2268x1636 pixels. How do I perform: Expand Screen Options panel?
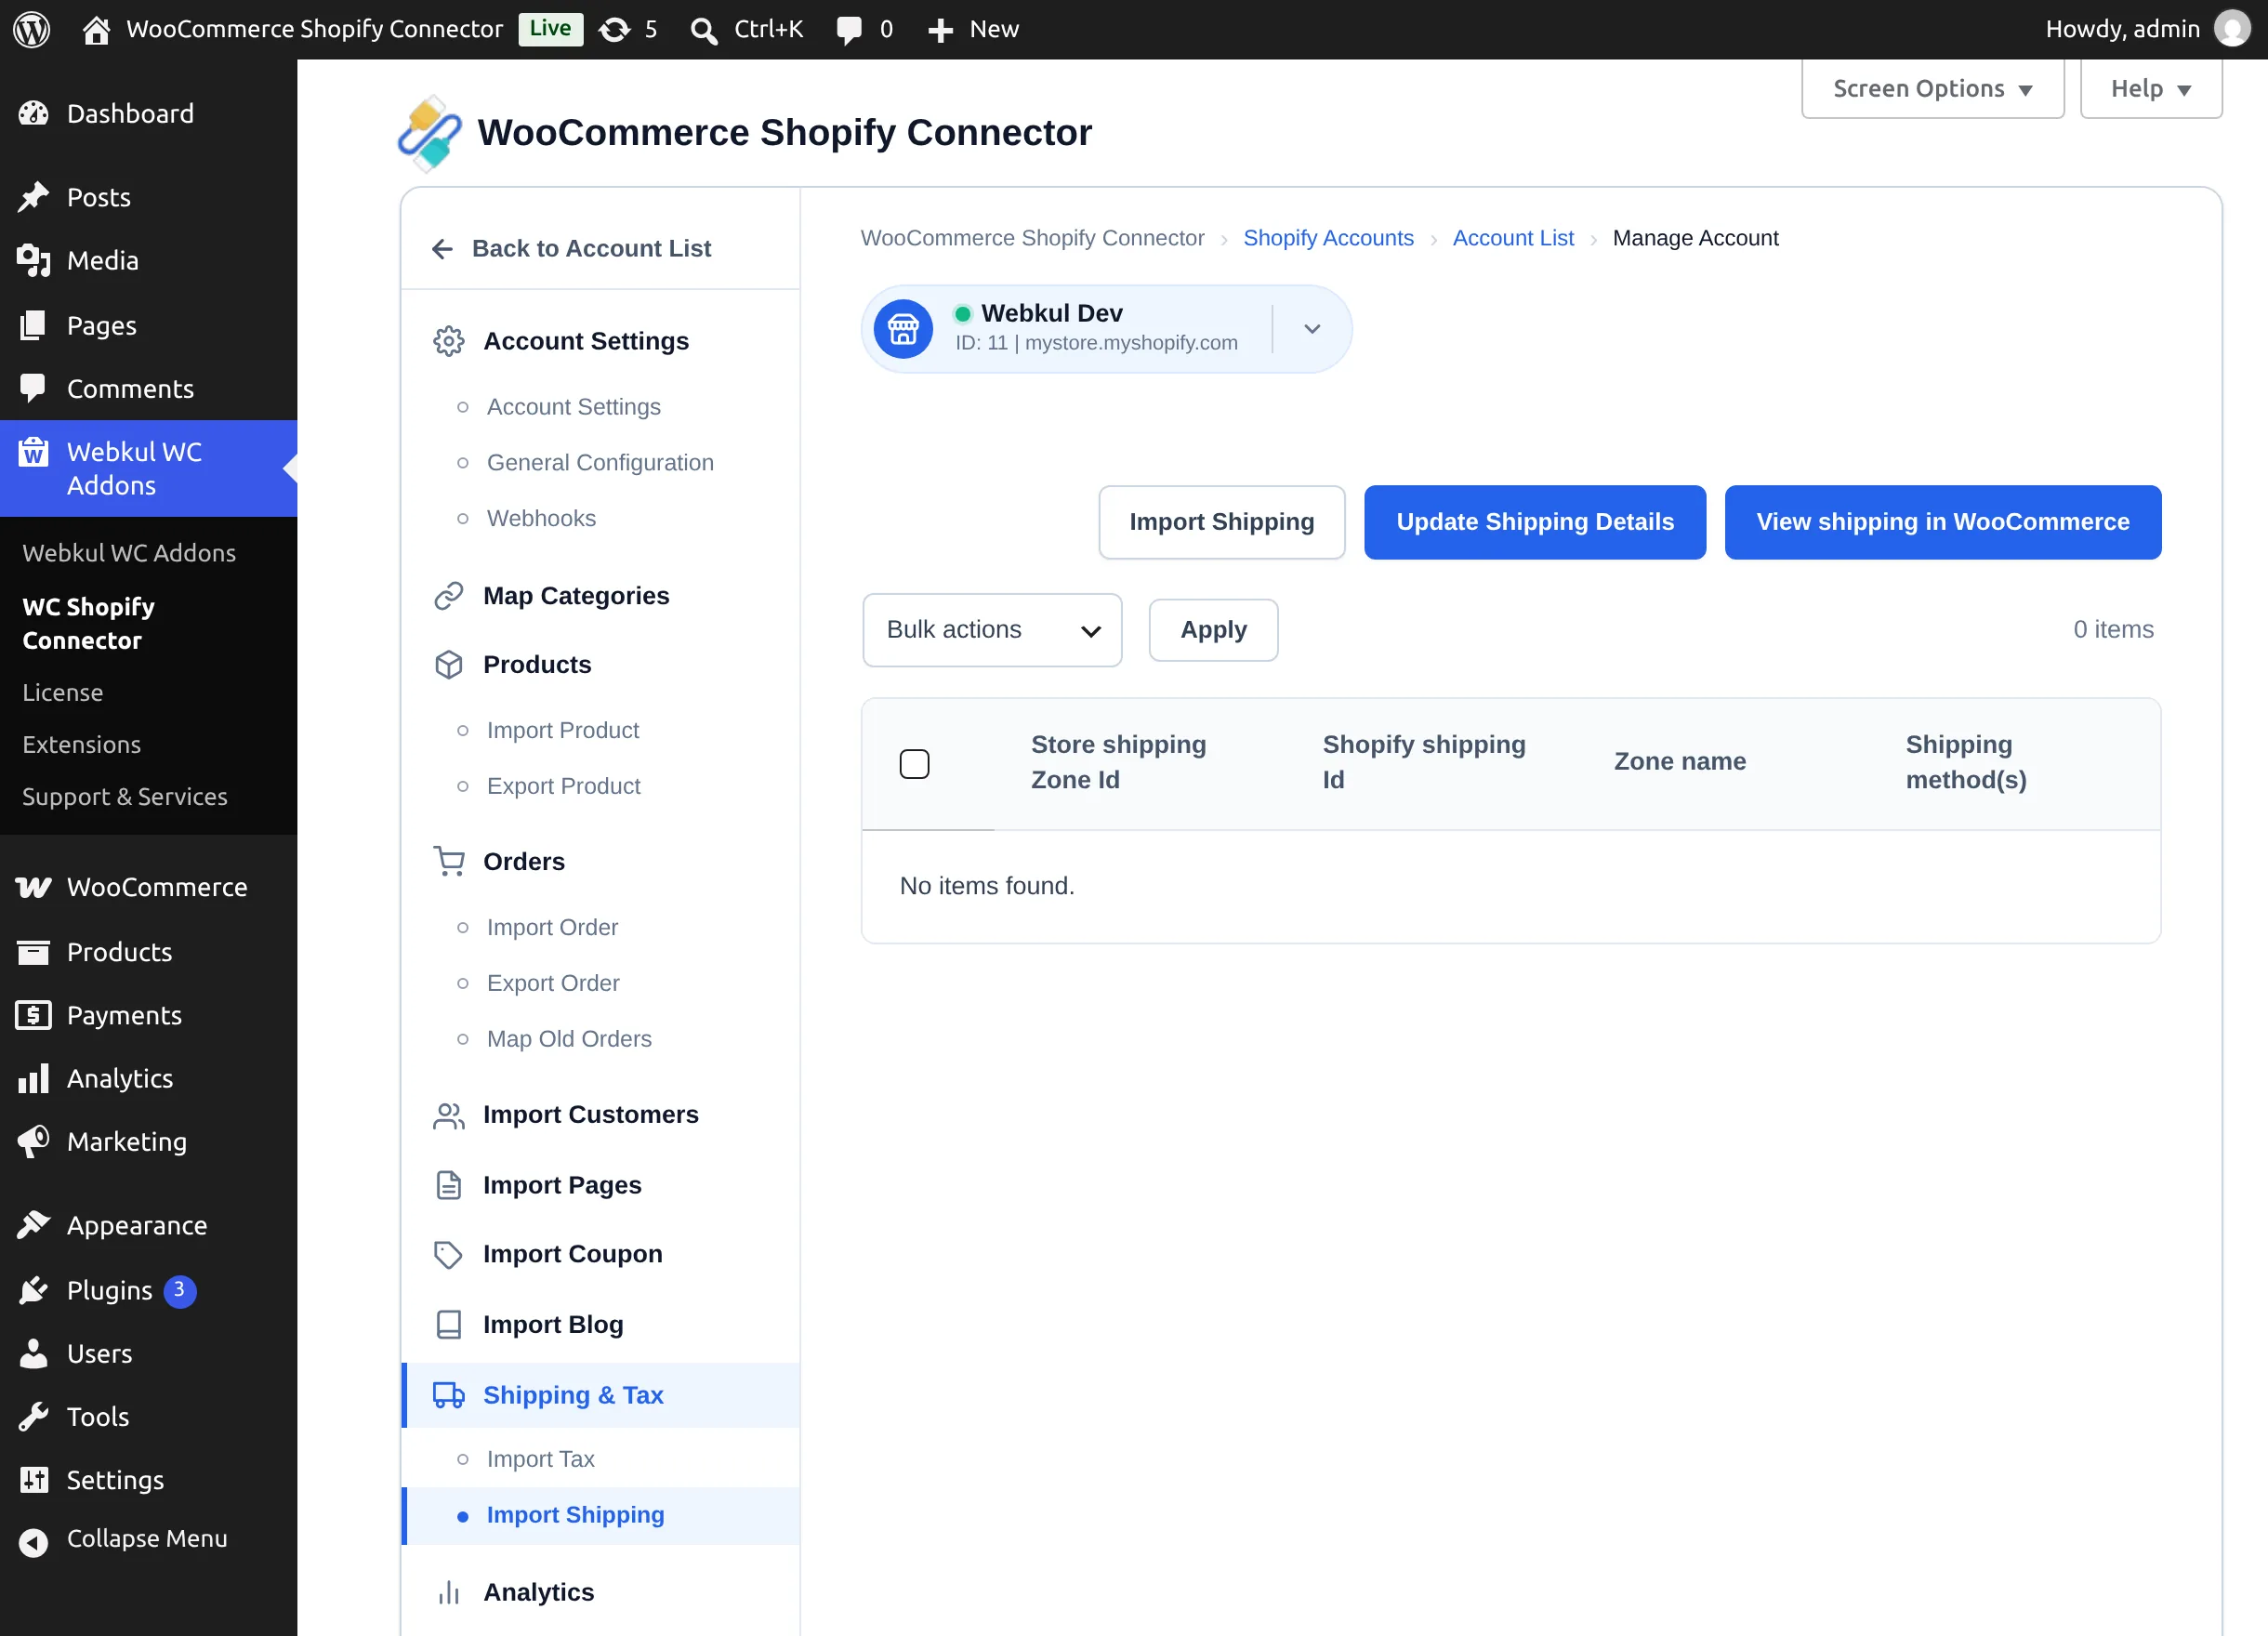point(1932,89)
